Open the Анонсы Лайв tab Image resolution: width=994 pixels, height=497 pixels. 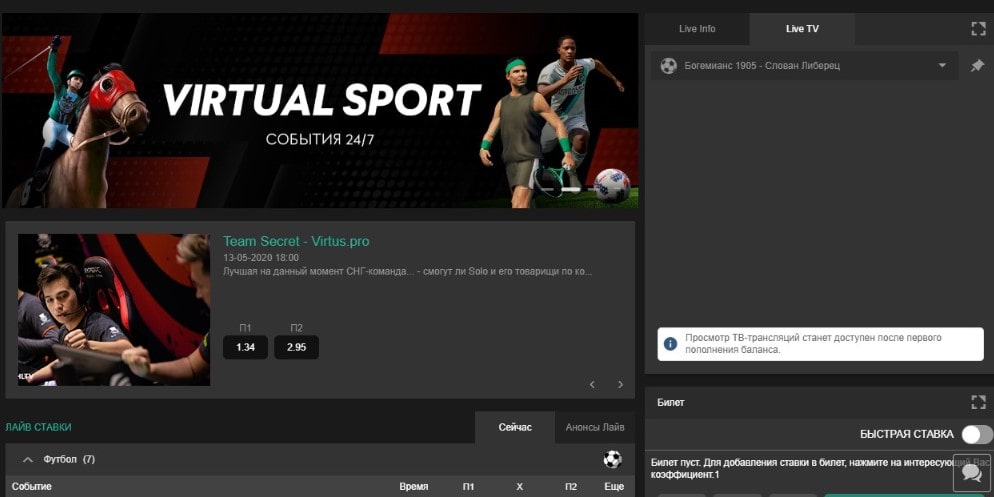pos(594,427)
